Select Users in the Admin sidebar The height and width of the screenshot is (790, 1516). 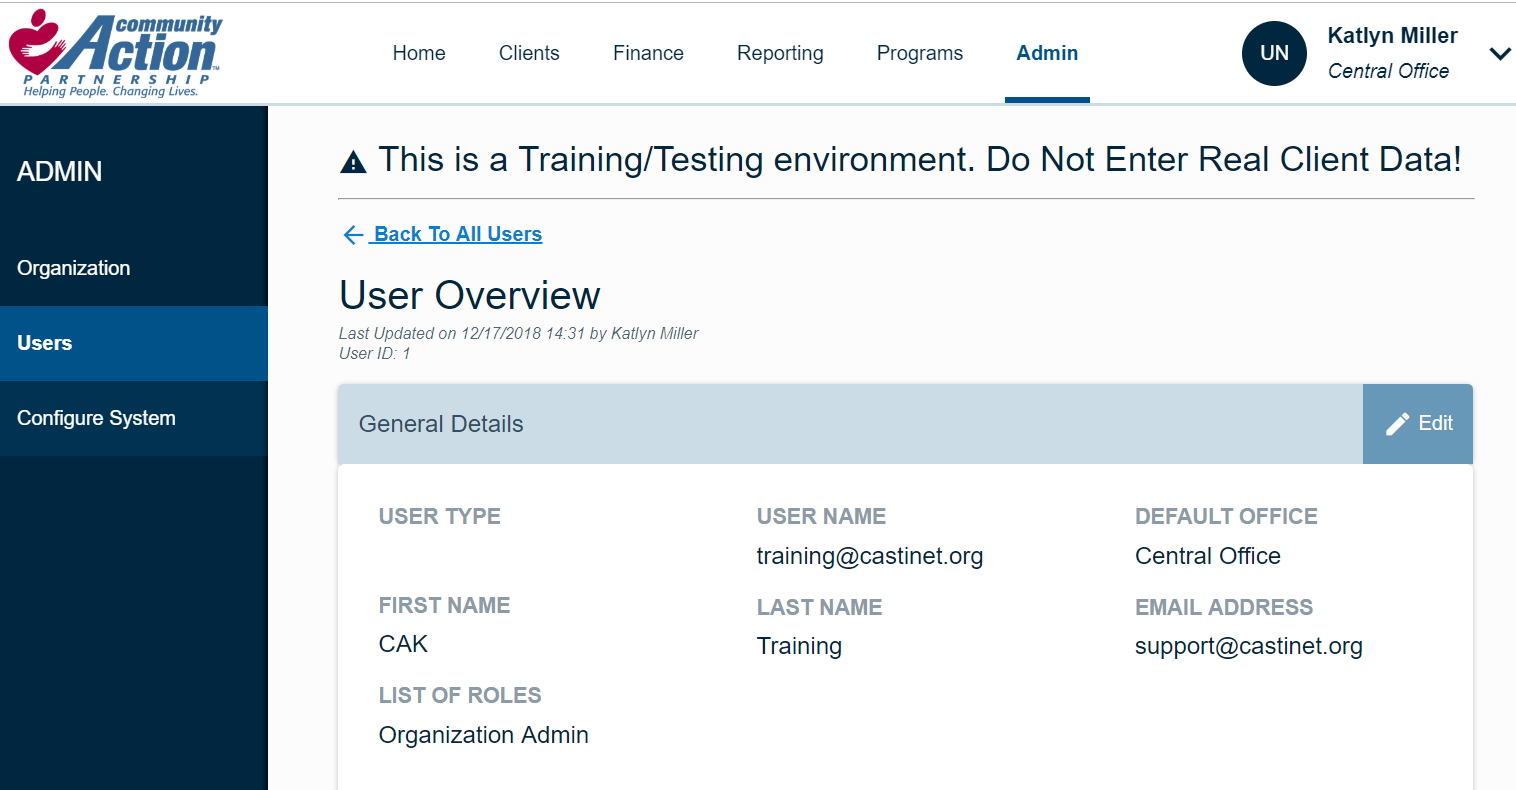(134, 343)
